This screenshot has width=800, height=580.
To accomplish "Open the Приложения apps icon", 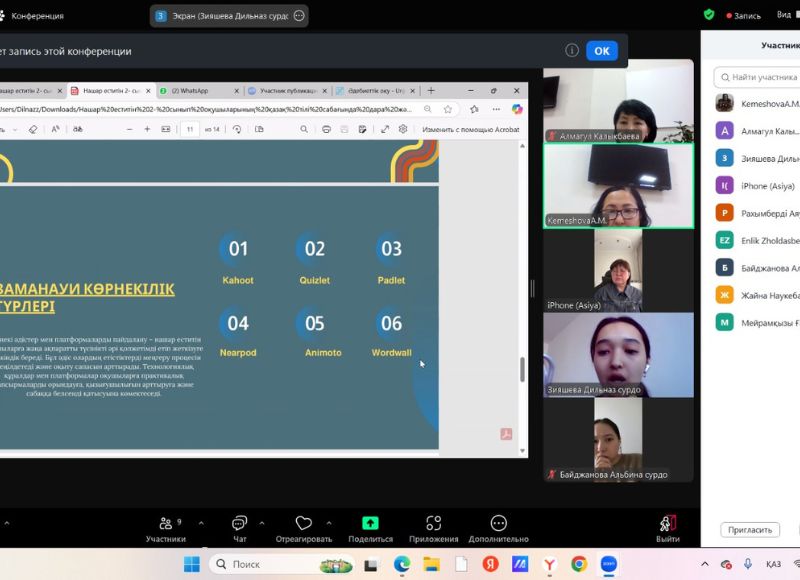I will [434, 523].
